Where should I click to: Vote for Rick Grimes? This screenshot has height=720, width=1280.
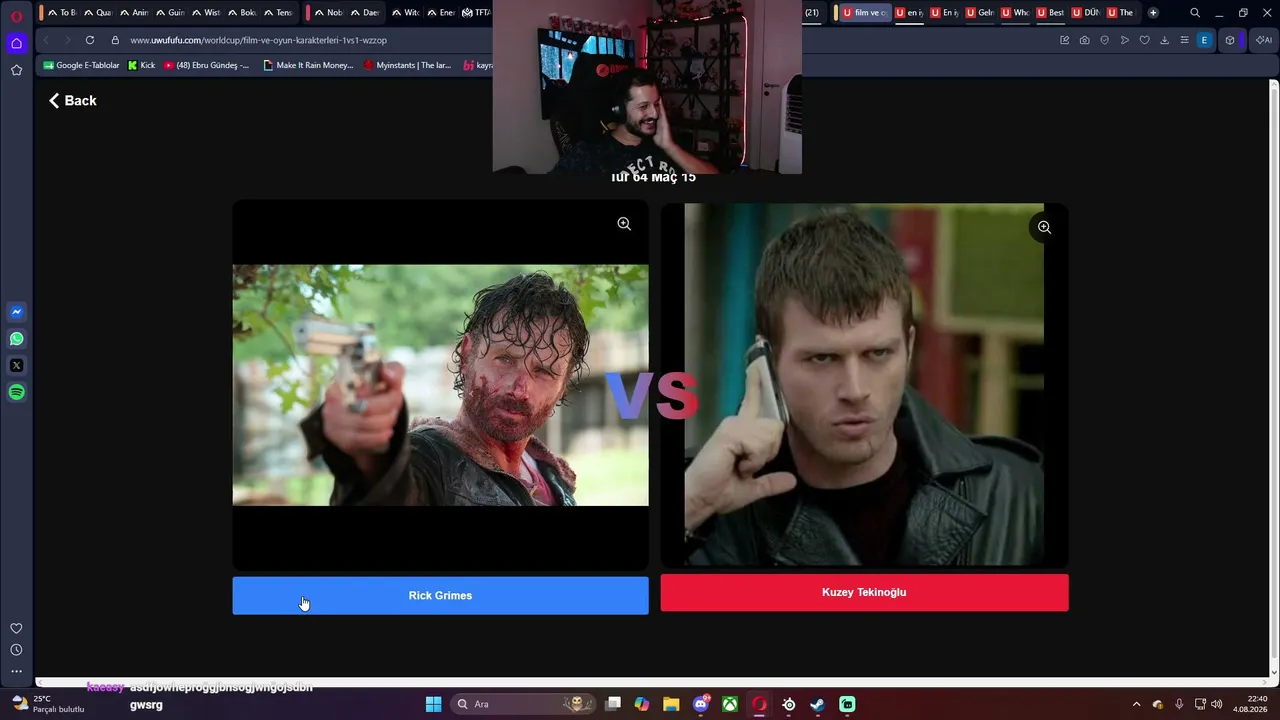coord(440,596)
